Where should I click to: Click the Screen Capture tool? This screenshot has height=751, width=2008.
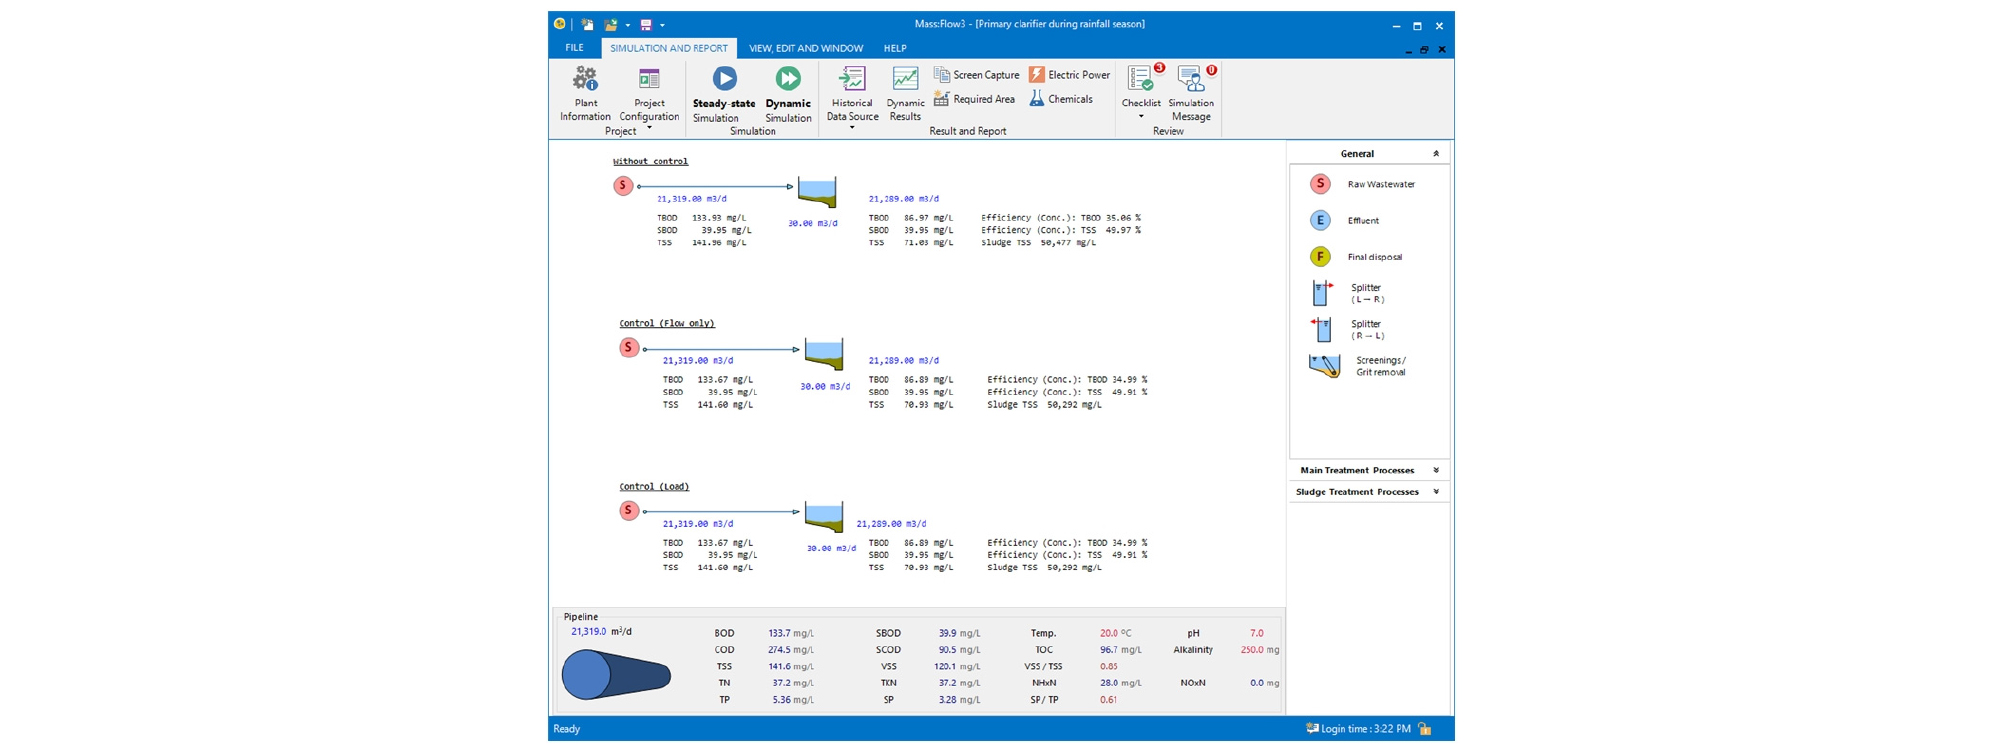(x=976, y=75)
